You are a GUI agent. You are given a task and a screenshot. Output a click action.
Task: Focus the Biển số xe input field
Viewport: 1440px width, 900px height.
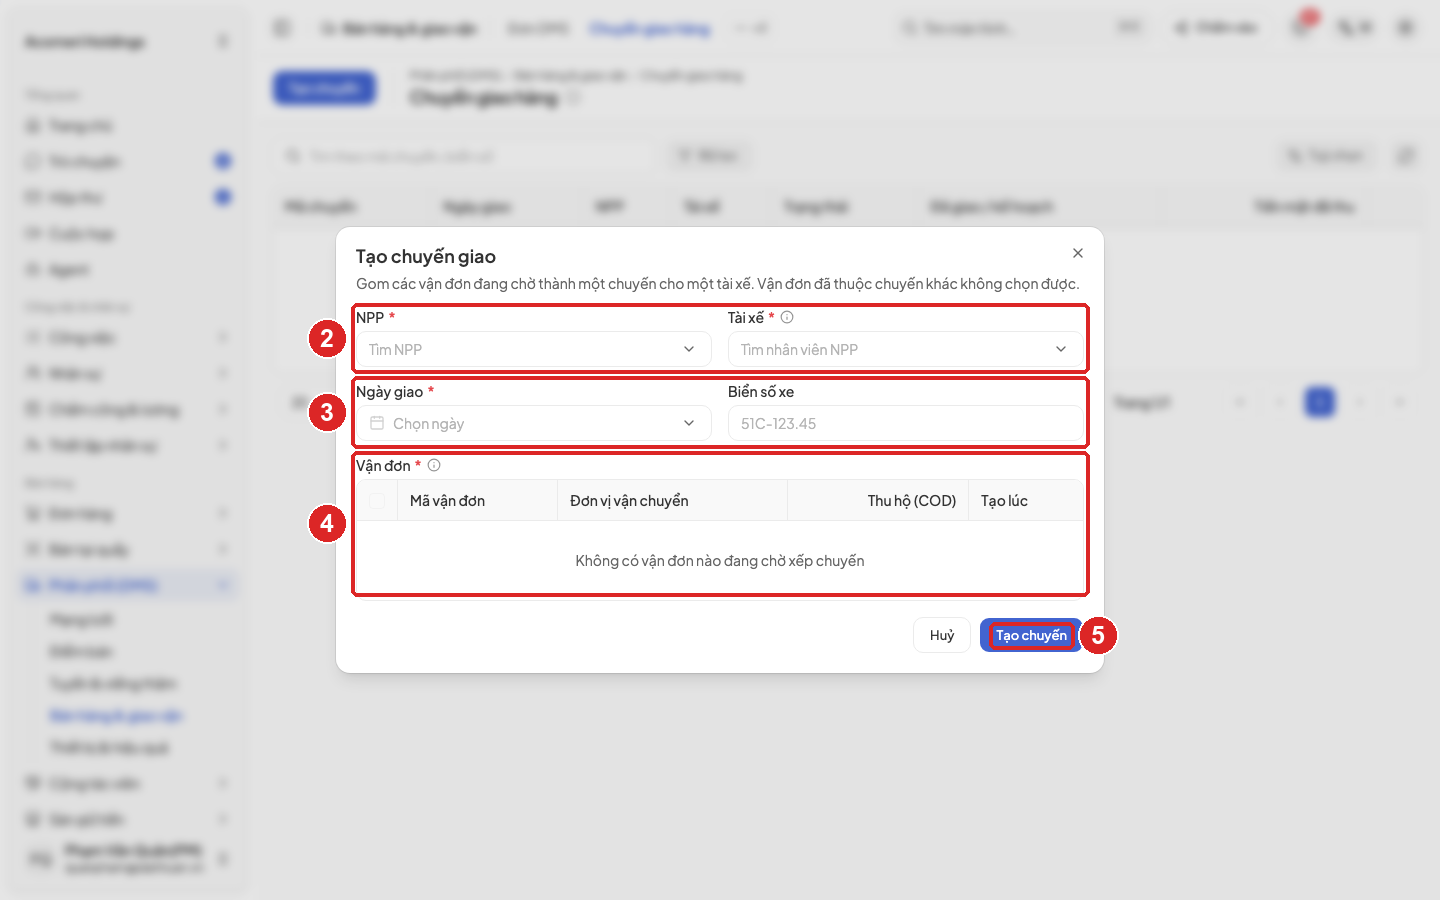905,423
